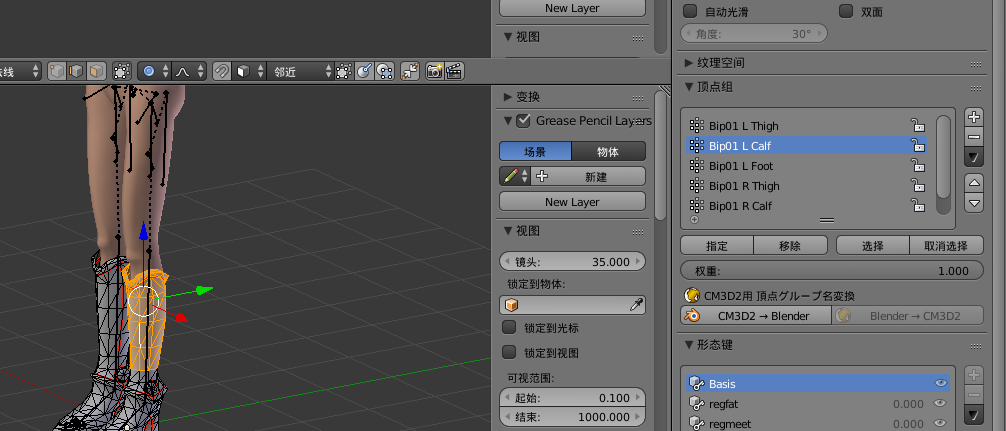Click 移除 remove button

(x=790, y=246)
